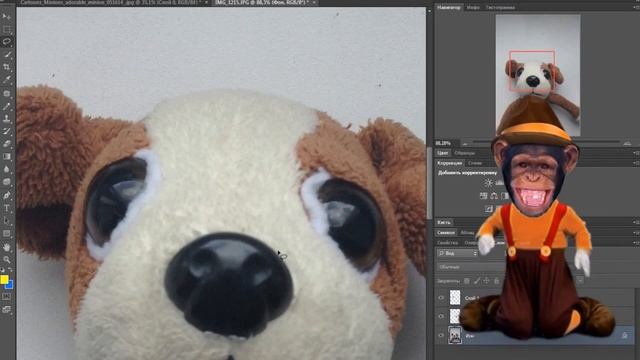This screenshot has height=360, width=640.
Task: Select the Gradient tool
Action: (7, 157)
